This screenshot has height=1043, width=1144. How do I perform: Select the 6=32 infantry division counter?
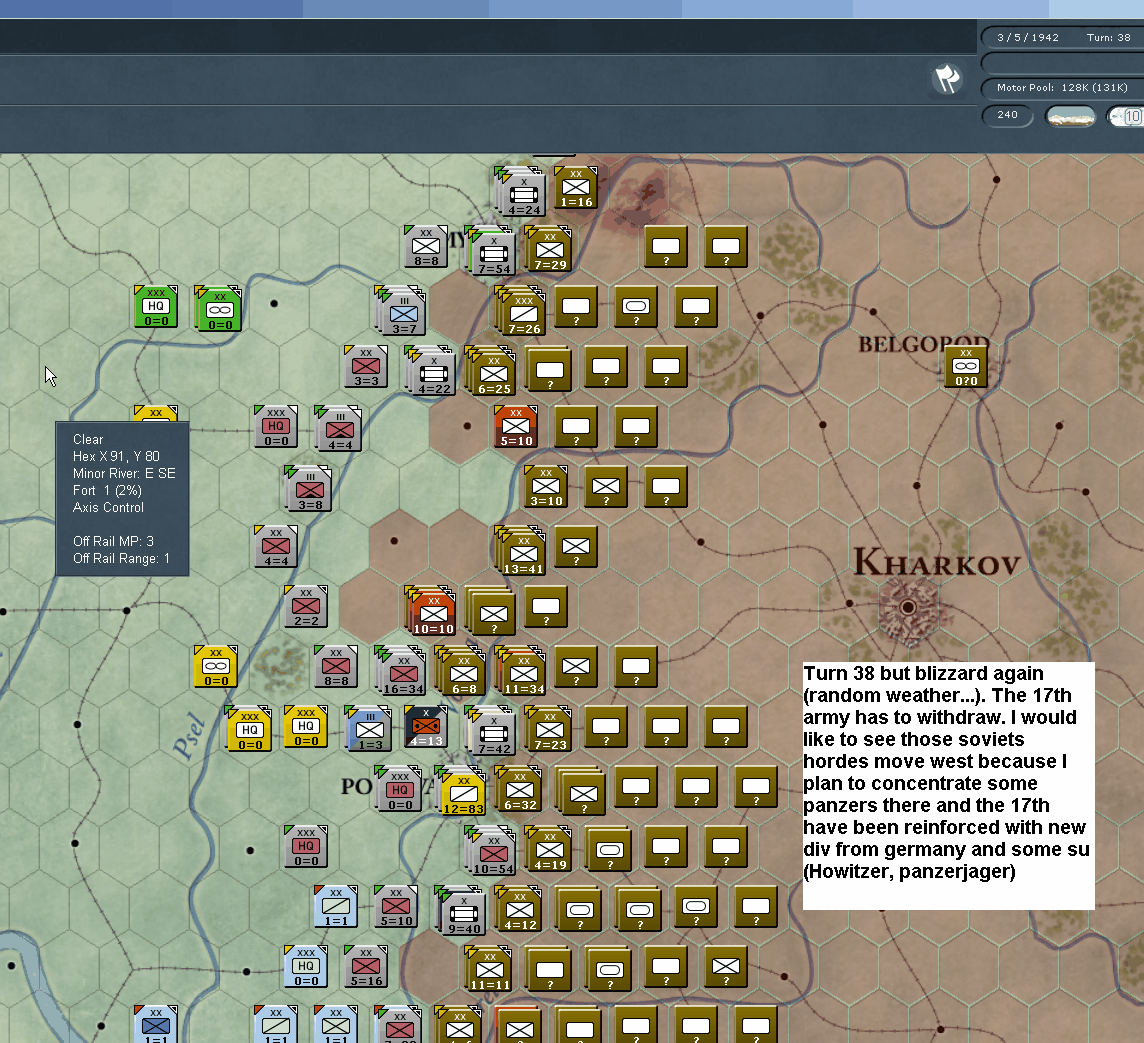pos(518,787)
